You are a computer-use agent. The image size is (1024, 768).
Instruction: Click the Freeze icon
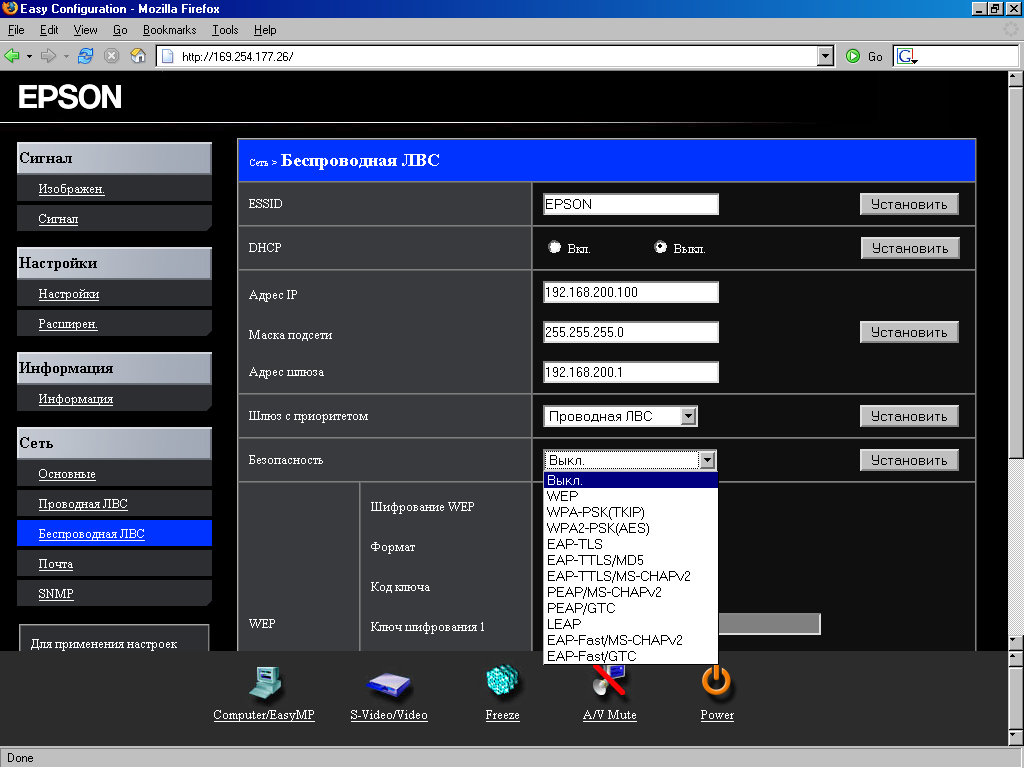[502, 681]
